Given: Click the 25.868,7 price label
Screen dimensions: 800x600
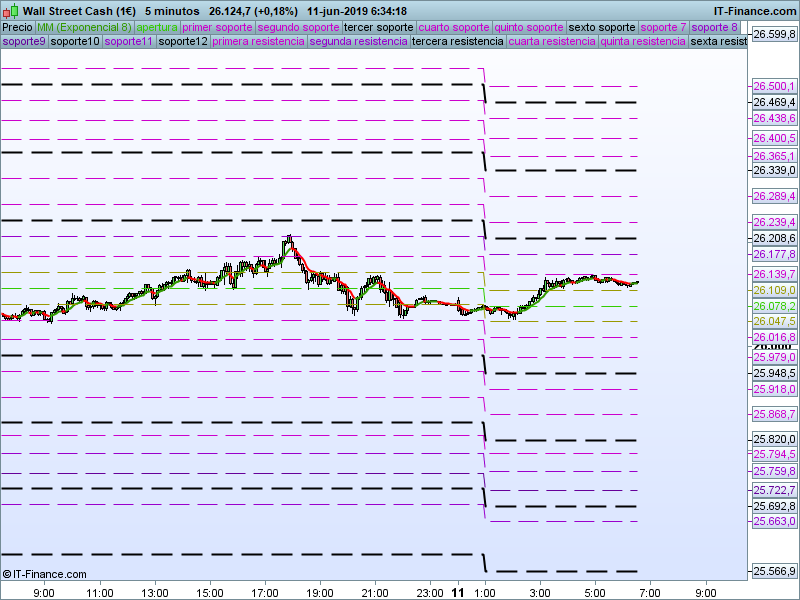Looking at the screenshot, I should click(774, 414).
